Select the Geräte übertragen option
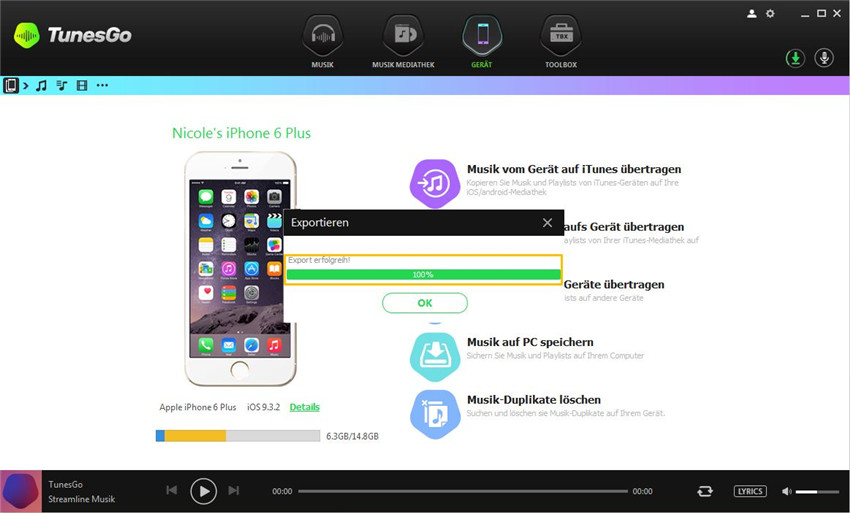The image size is (850, 513). click(x=614, y=284)
